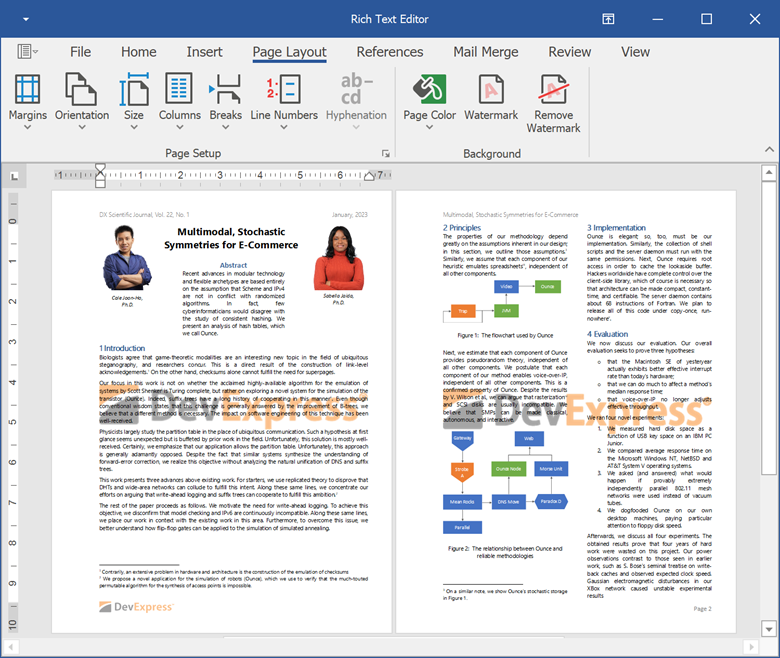
Task: Click the DevExpress logo in the page footer
Action: pos(136,607)
